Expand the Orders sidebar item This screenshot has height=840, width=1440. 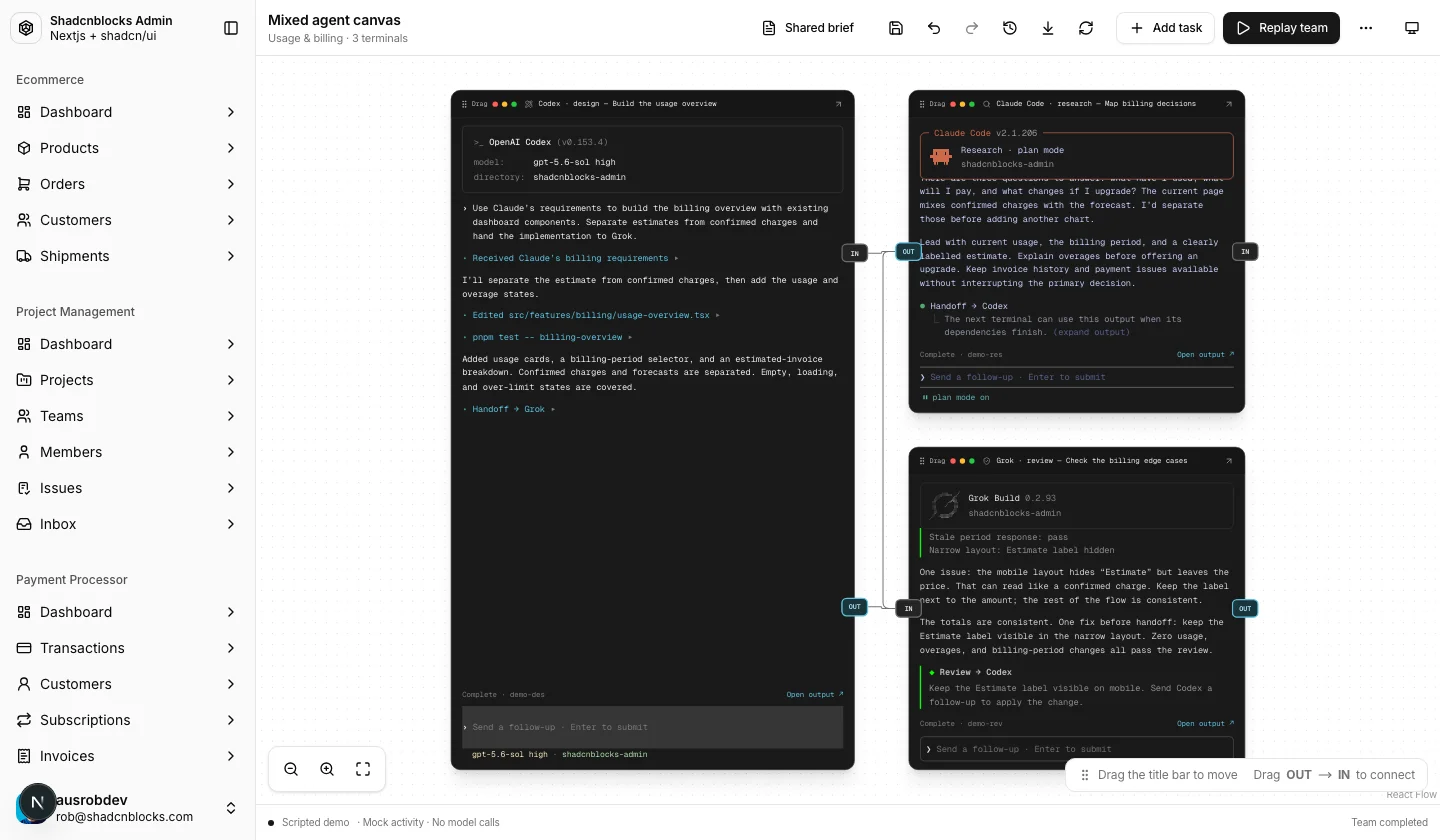tap(231, 184)
